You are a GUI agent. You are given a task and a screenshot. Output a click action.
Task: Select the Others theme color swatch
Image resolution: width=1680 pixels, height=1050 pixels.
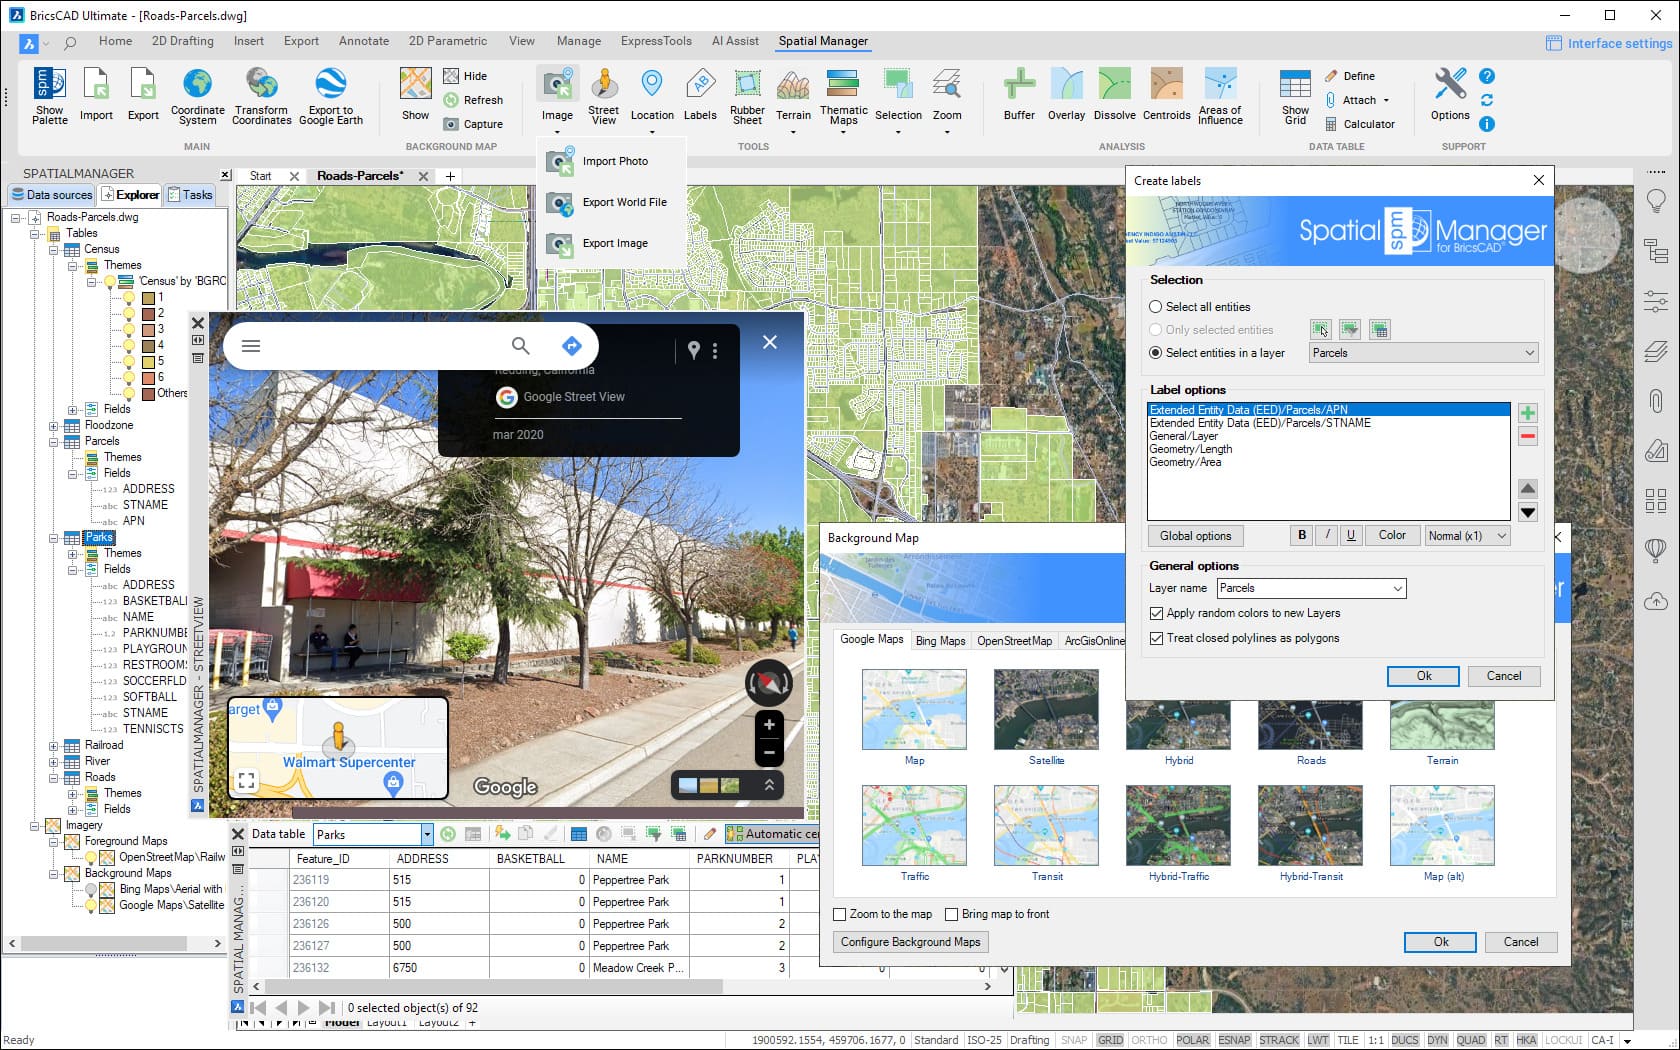coord(148,393)
